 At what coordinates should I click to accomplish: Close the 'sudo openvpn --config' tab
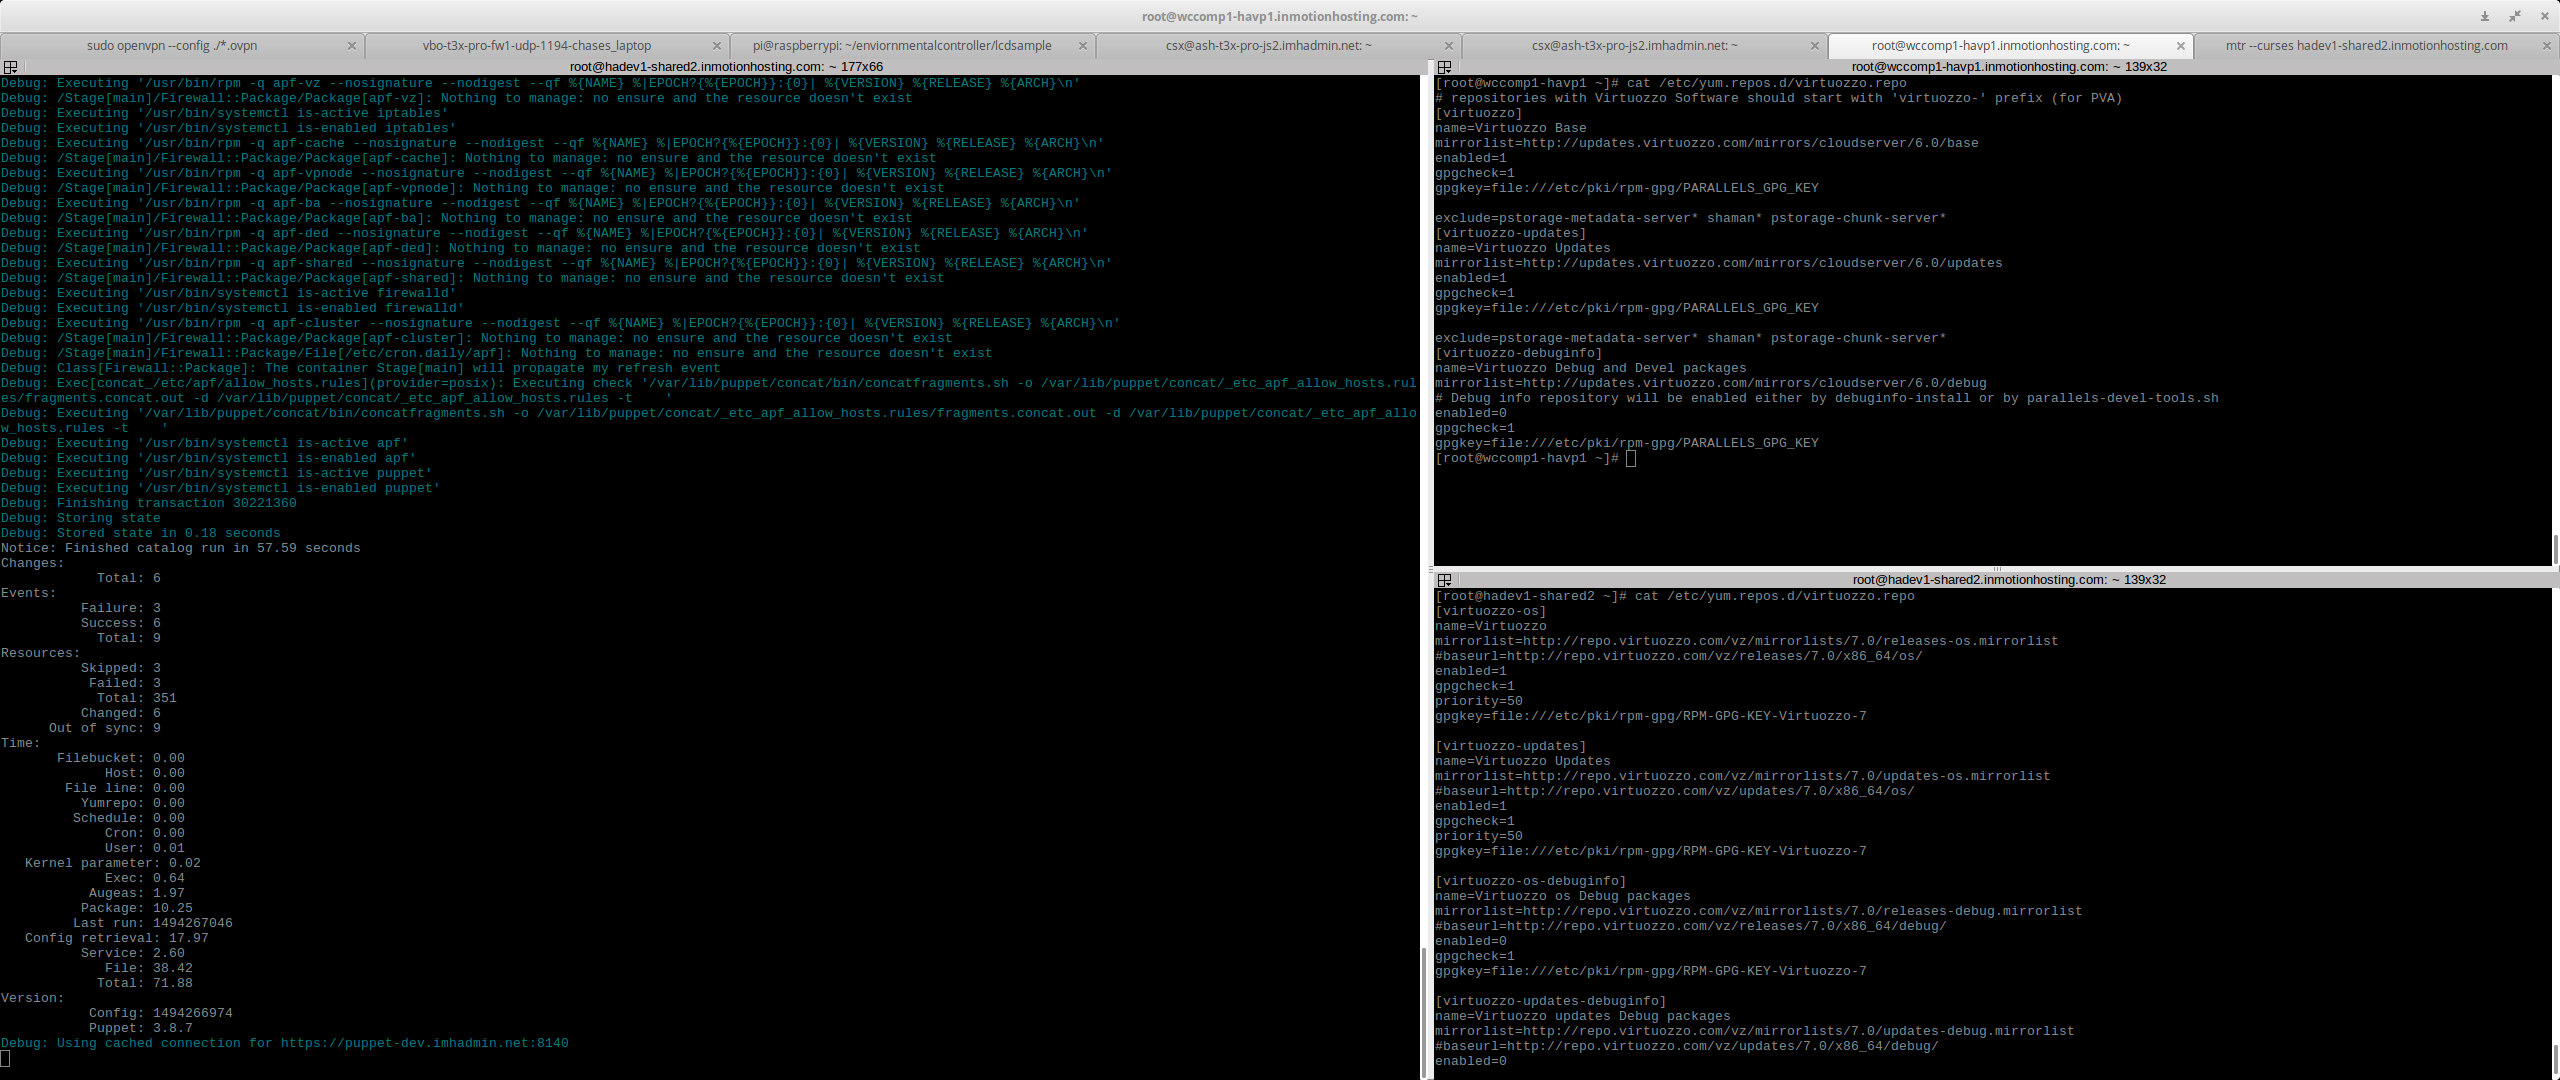352,46
